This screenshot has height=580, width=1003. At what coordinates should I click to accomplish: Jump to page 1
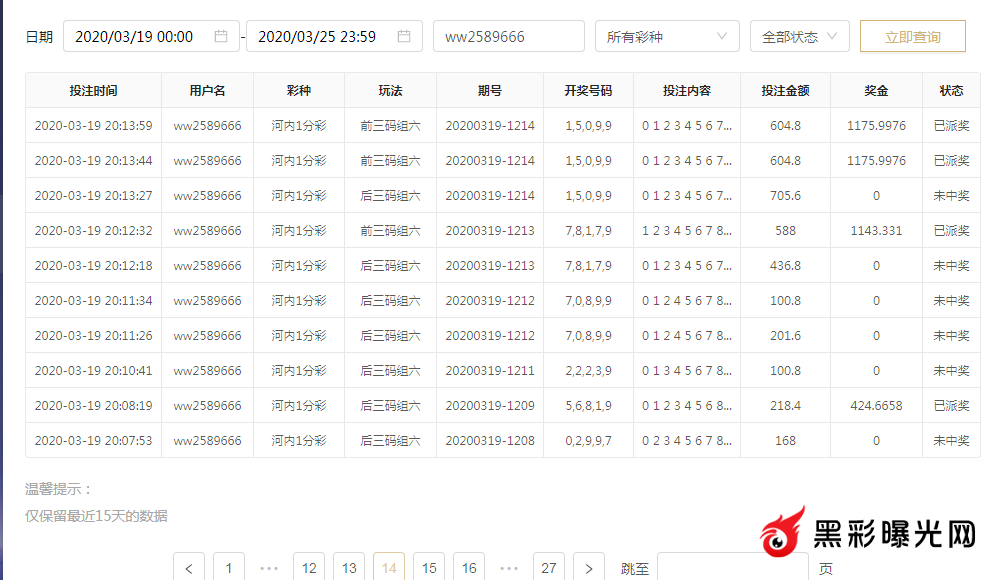pos(229,567)
